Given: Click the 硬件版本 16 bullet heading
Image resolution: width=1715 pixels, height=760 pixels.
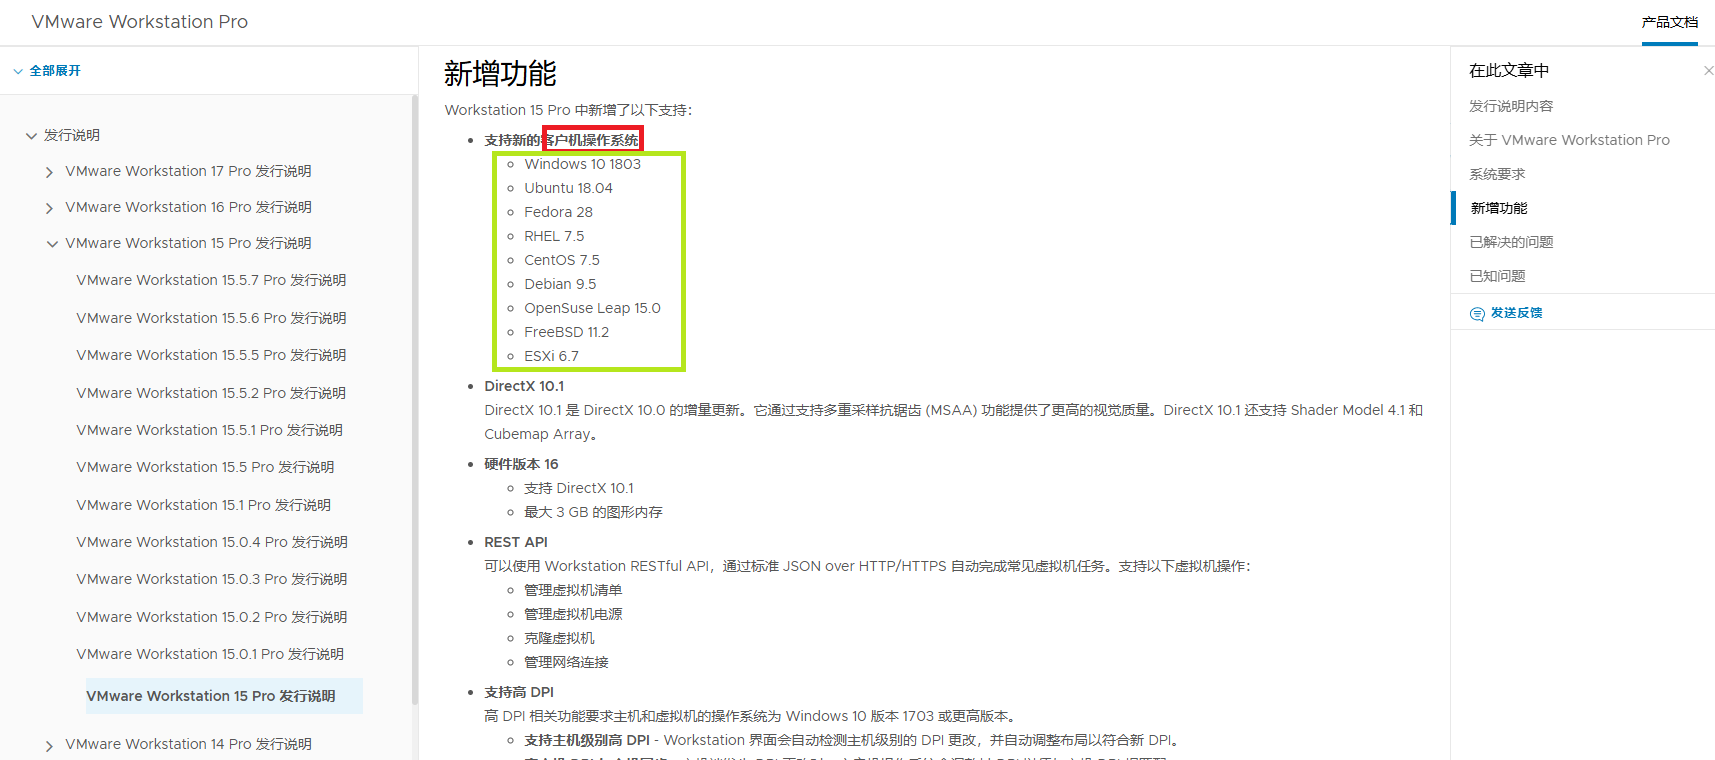Looking at the screenshot, I should point(521,464).
